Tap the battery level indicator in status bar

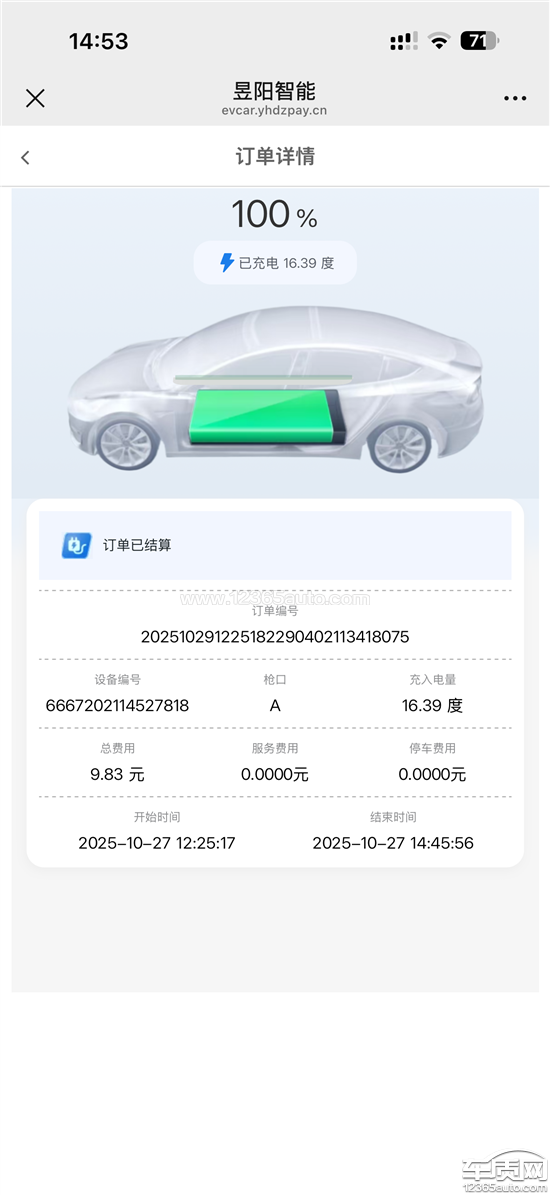pyautogui.click(x=479, y=41)
